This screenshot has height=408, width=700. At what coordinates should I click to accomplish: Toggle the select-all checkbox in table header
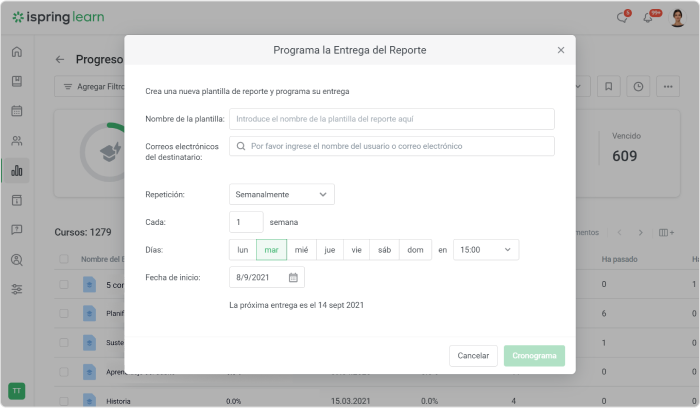pos(64,259)
